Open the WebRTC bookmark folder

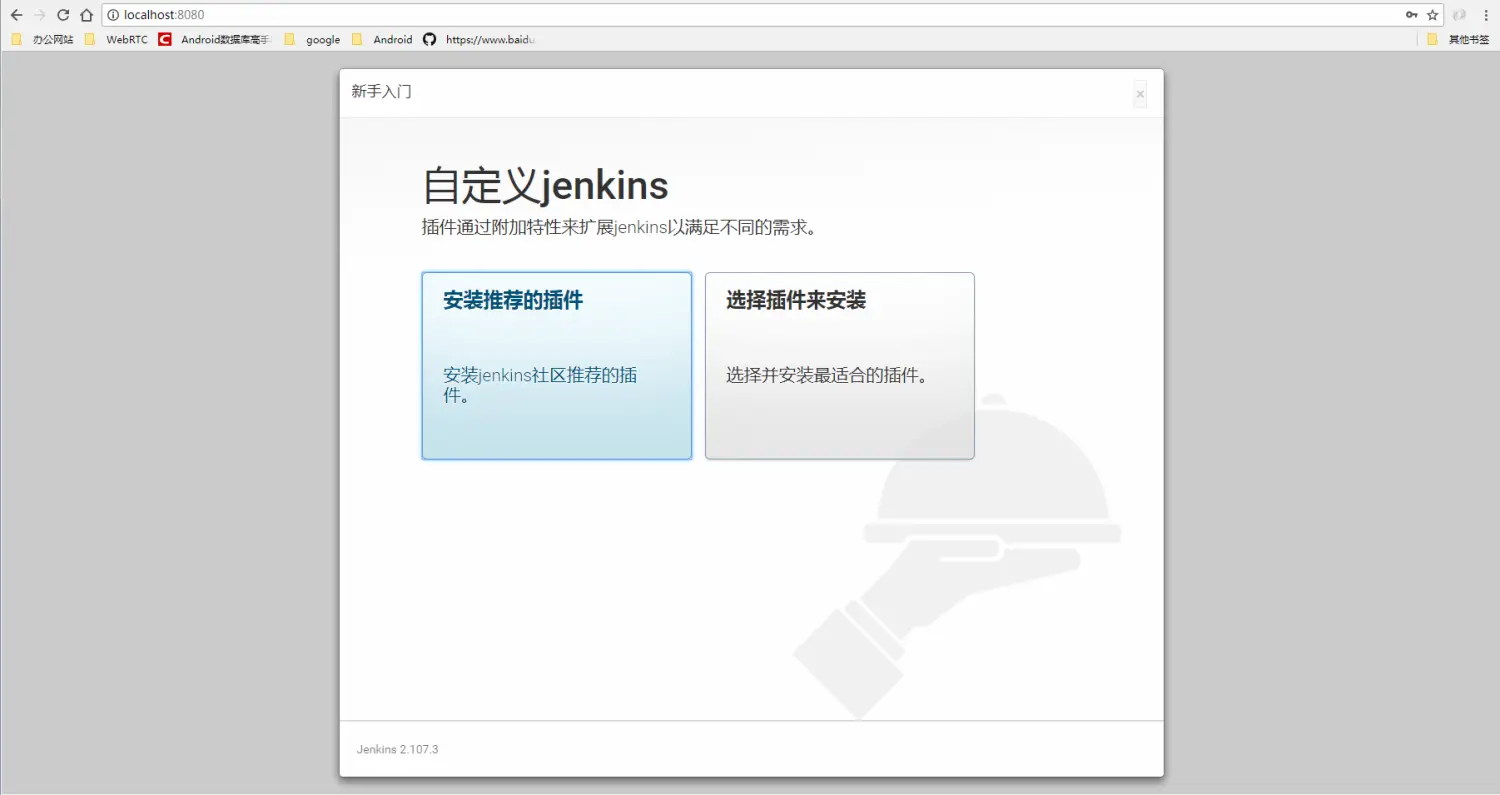pos(116,40)
